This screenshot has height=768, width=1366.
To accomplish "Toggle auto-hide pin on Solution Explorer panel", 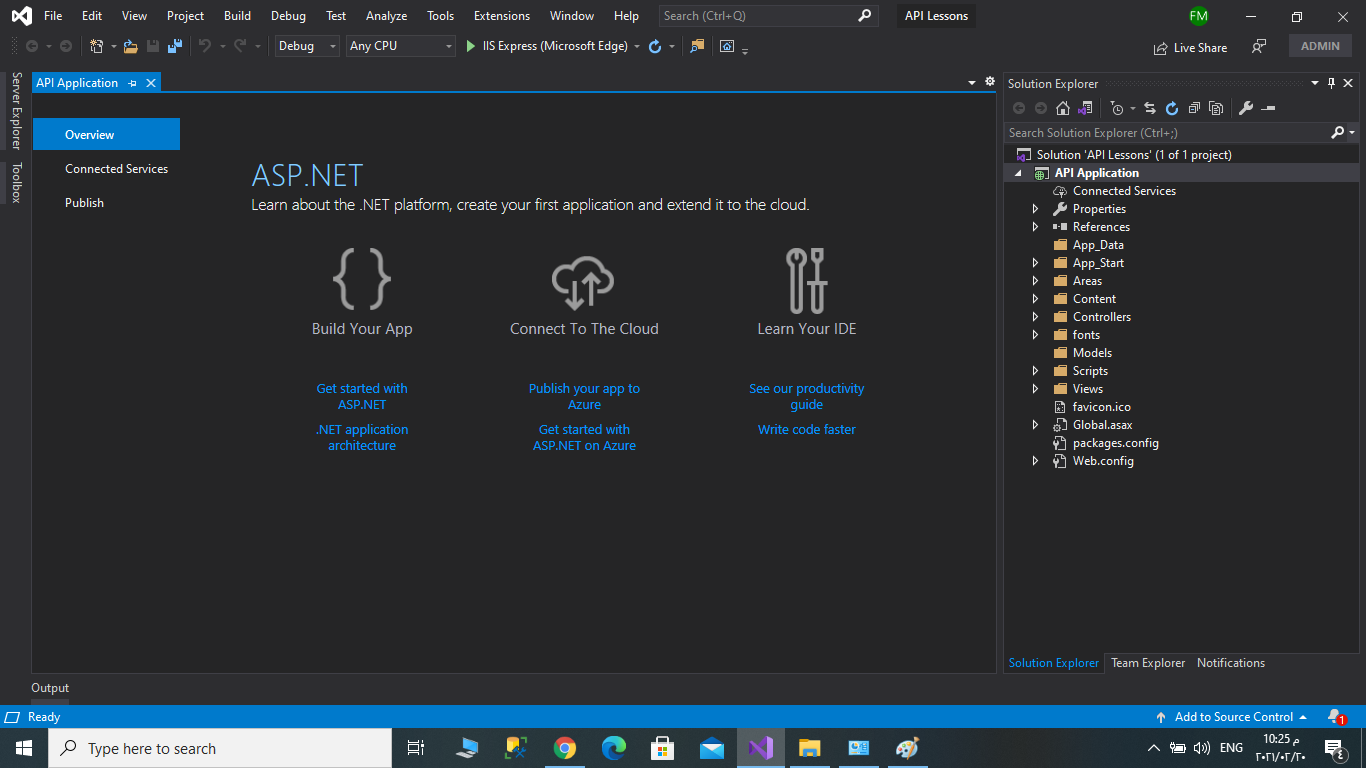I will coord(1331,84).
